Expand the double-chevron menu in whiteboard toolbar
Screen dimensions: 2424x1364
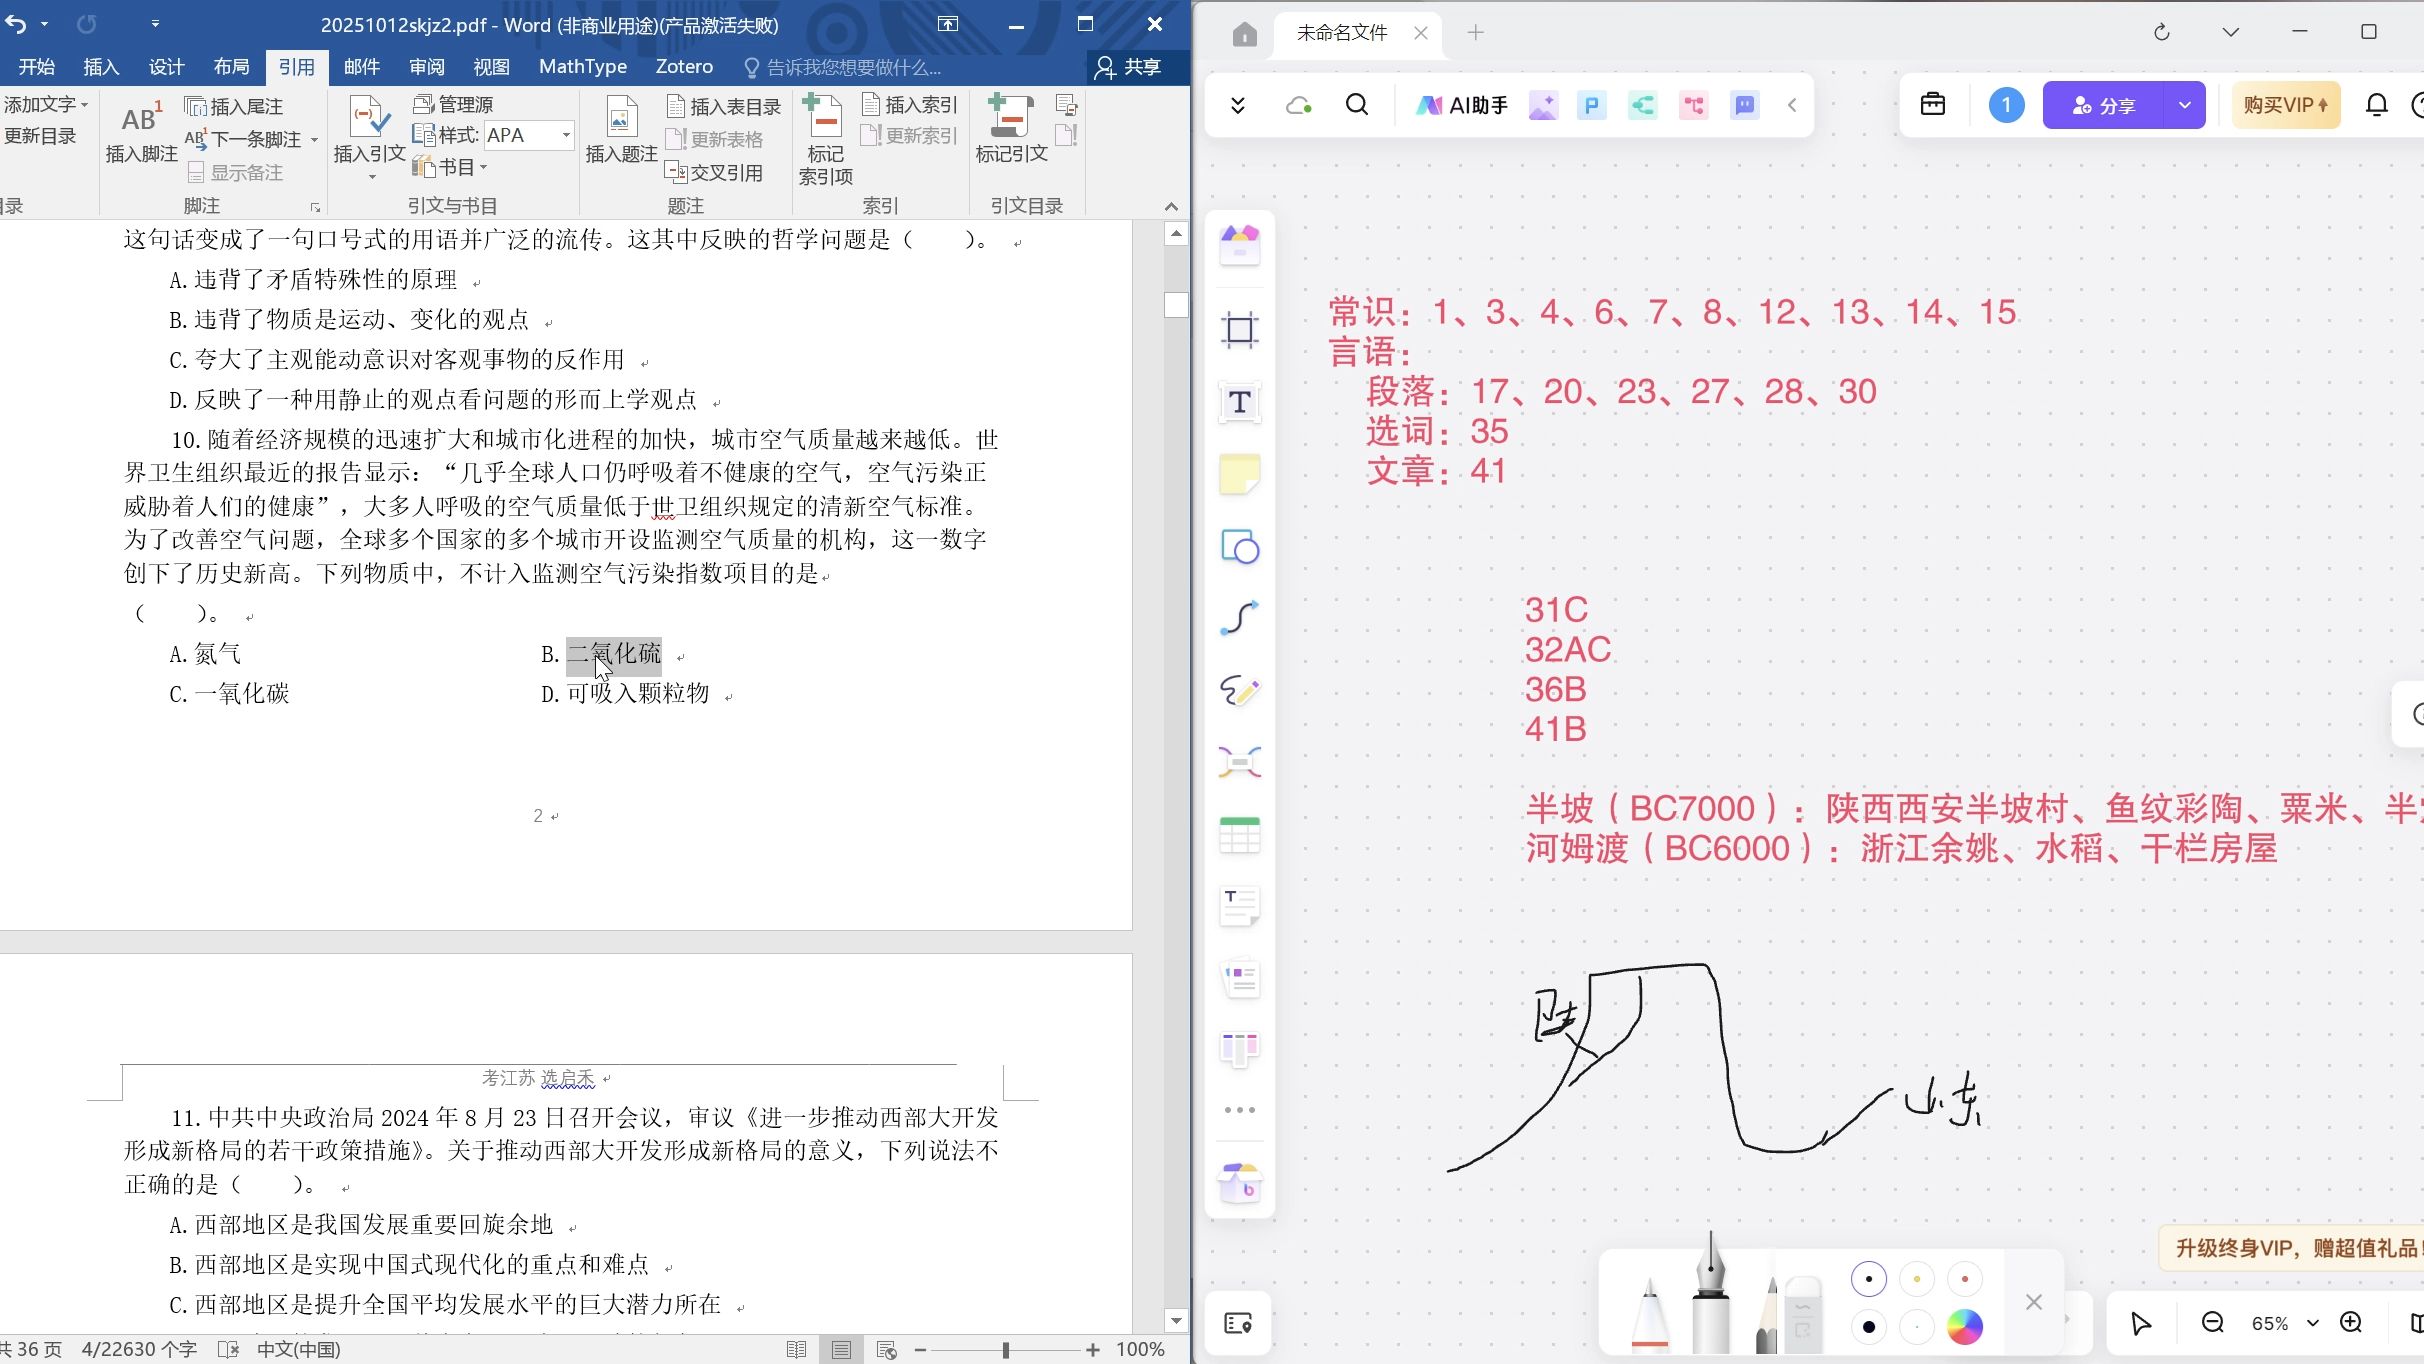1237,105
